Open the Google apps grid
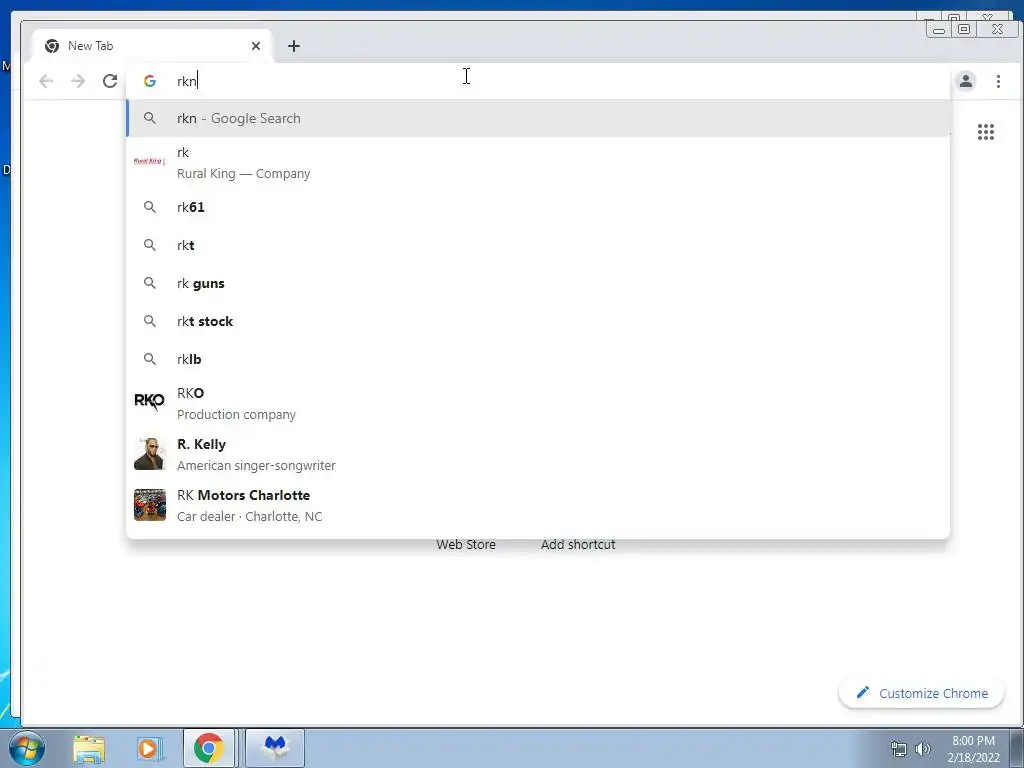Image resolution: width=1024 pixels, height=768 pixels. pyautogui.click(x=985, y=132)
